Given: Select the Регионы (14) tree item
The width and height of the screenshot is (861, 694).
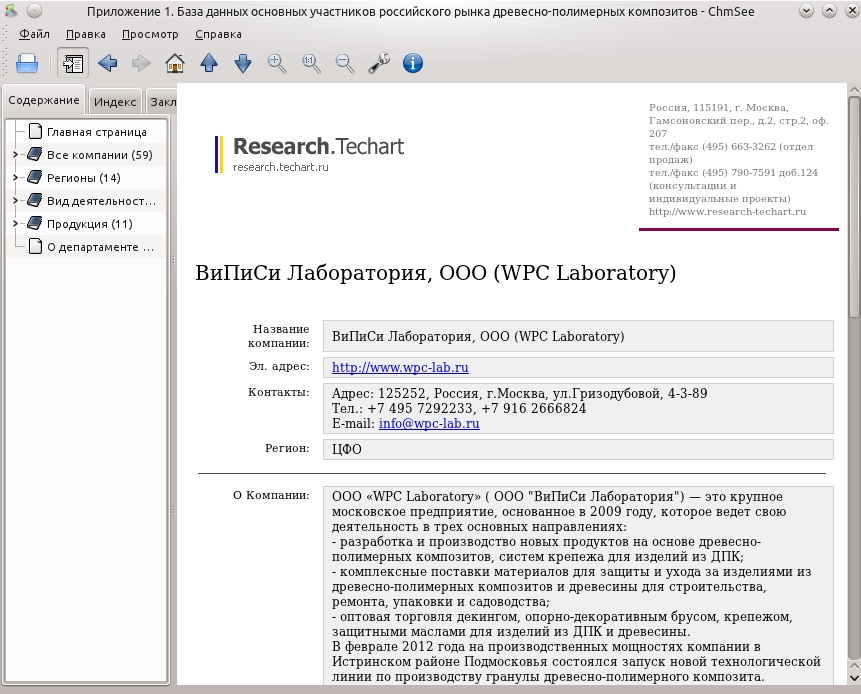Looking at the screenshot, I should (x=83, y=178).
